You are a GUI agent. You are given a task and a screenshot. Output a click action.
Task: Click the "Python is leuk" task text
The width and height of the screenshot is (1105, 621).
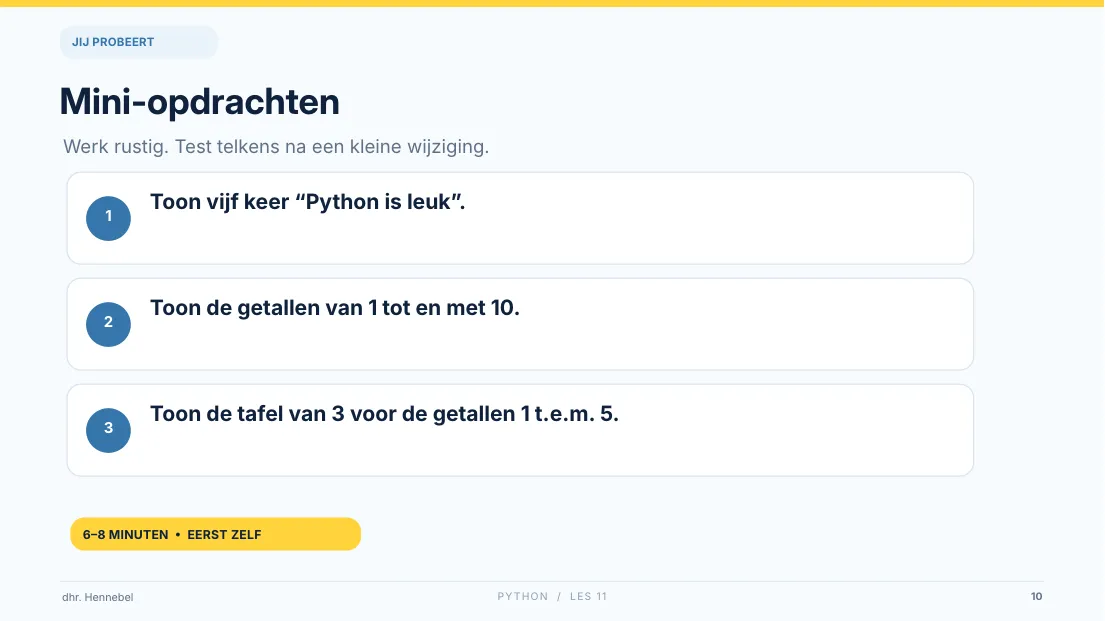(x=307, y=202)
